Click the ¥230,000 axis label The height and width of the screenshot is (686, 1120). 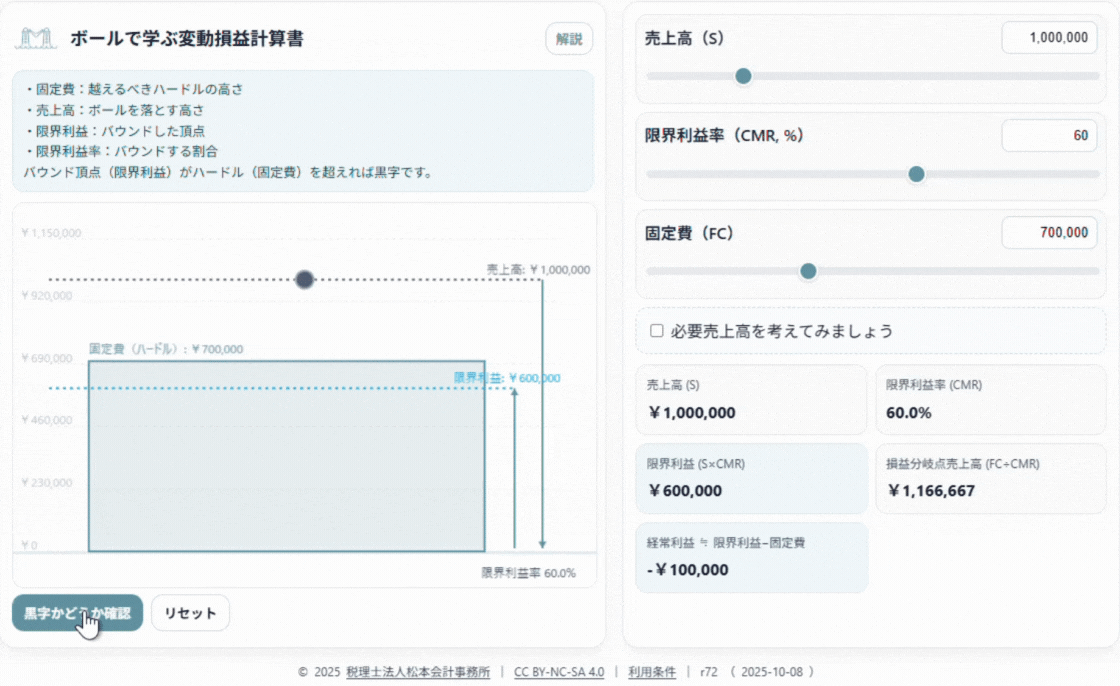pyautogui.click(x=46, y=483)
